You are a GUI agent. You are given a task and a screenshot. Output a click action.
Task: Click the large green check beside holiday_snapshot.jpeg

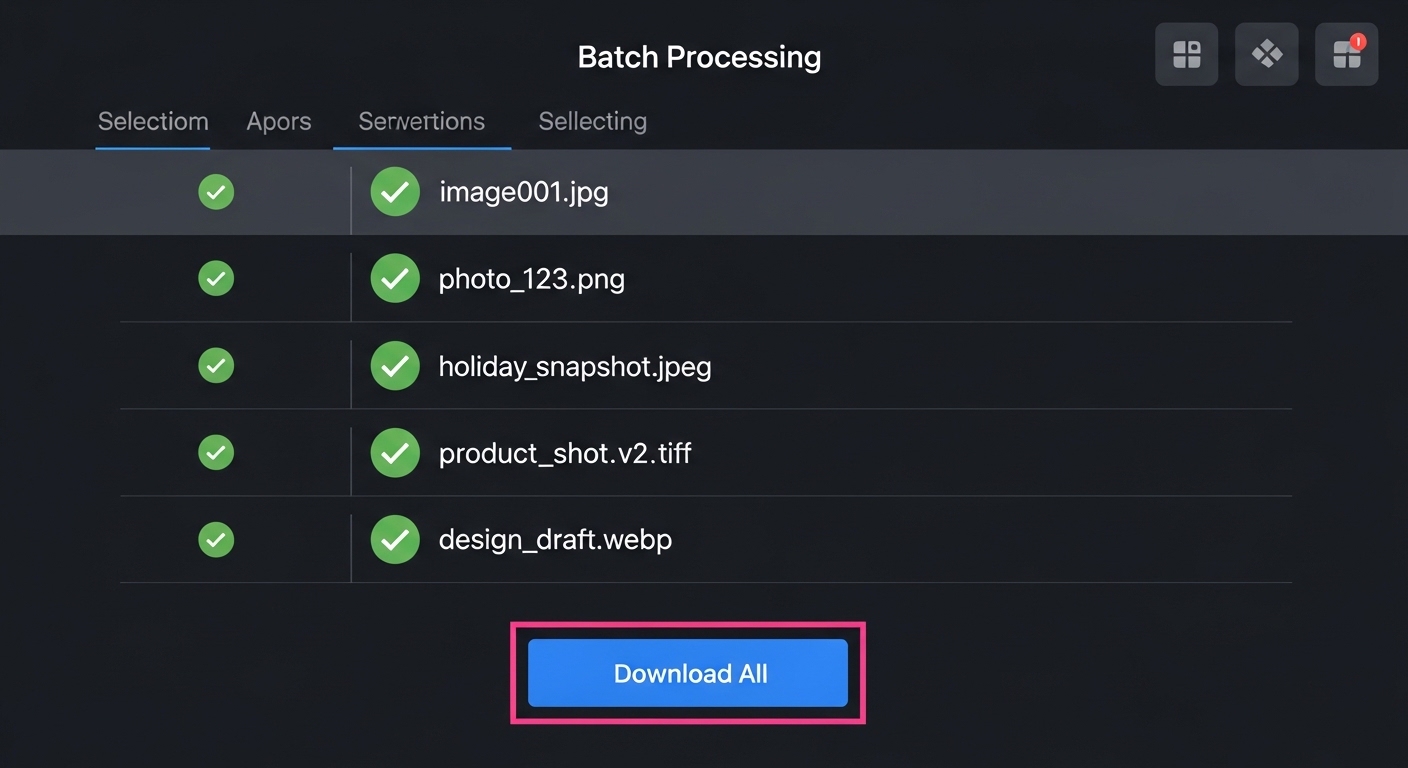click(x=395, y=366)
